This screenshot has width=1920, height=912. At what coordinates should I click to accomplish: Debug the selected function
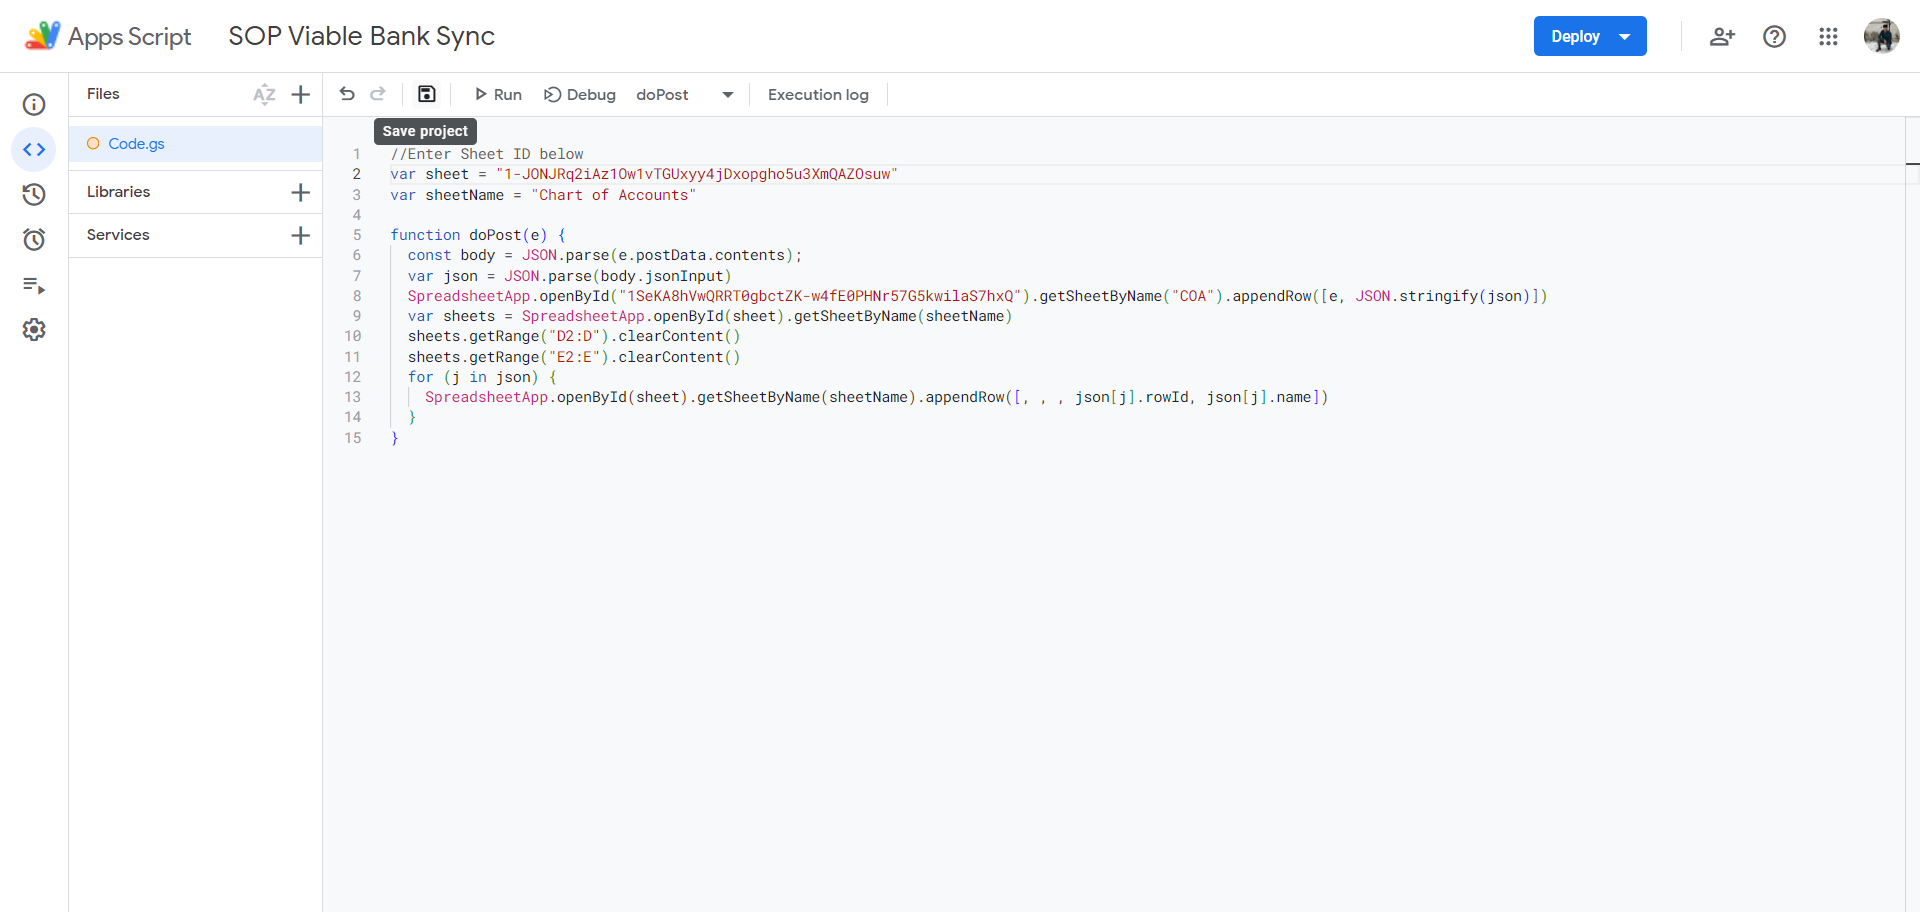(x=580, y=94)
